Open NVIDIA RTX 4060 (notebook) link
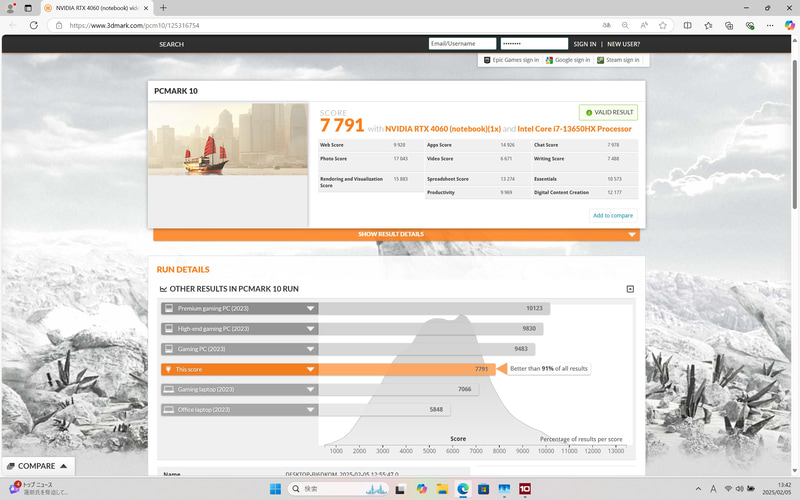The height and width of the screenshot is (500, 800). point(443,129)
